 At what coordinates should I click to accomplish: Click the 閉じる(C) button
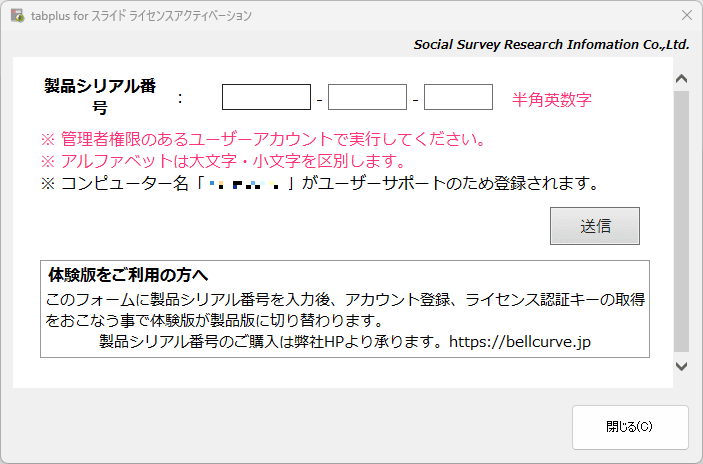629,427
